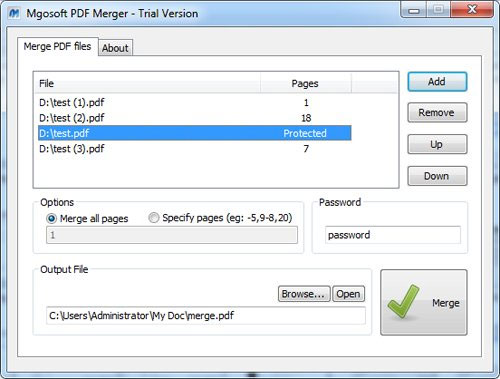Screen dimensions: 500x379
Task: Select row D:\test (1).pdf
Action: (195, 102)
